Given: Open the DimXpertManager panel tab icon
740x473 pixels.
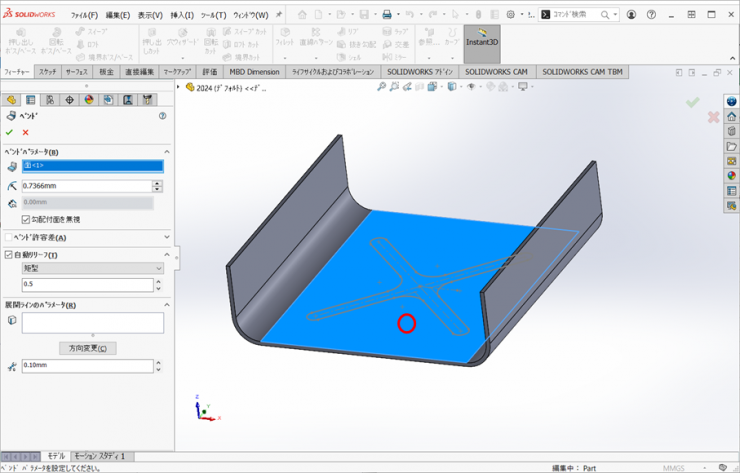Looking at the screenshot, I should [69, 100].
